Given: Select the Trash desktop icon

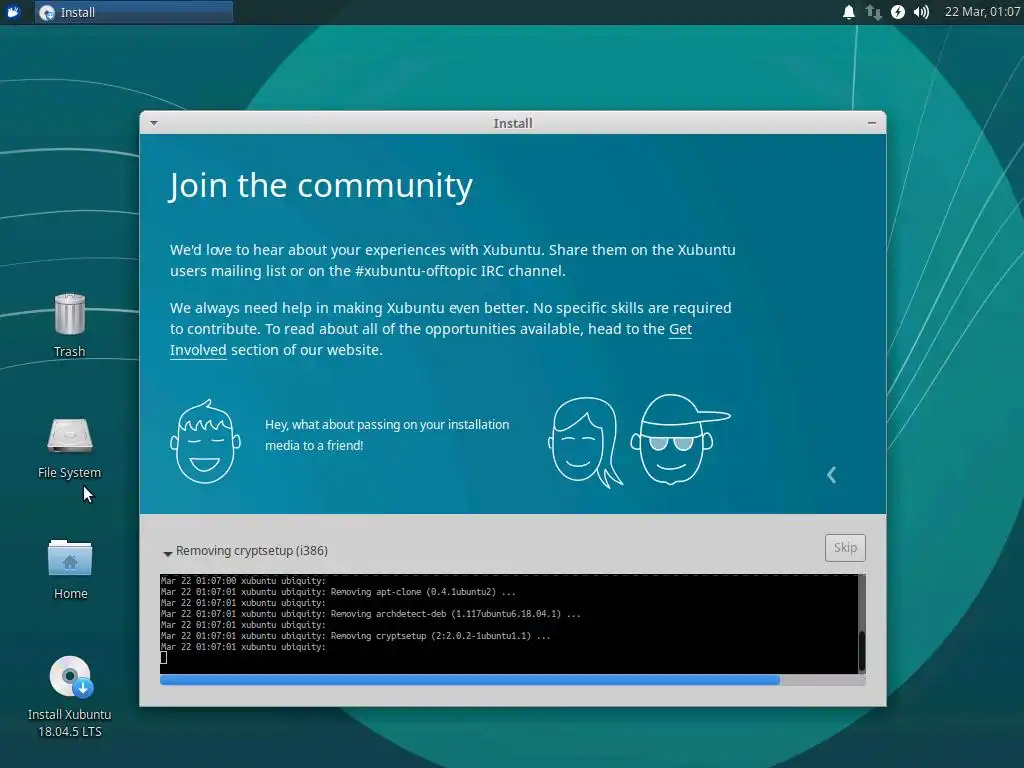Looking at the screenshot, I should [69, 325].
